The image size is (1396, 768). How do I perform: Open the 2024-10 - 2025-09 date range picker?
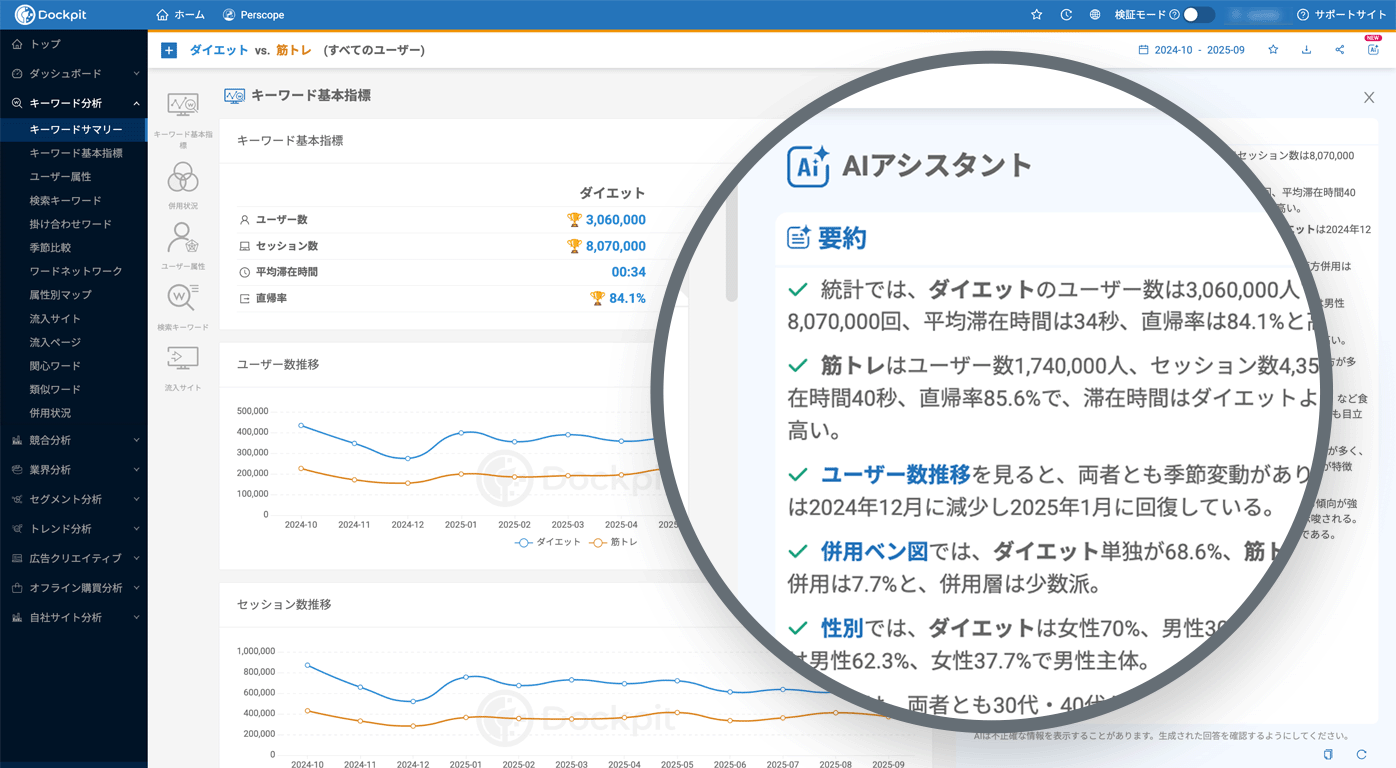click(1191, 50)
